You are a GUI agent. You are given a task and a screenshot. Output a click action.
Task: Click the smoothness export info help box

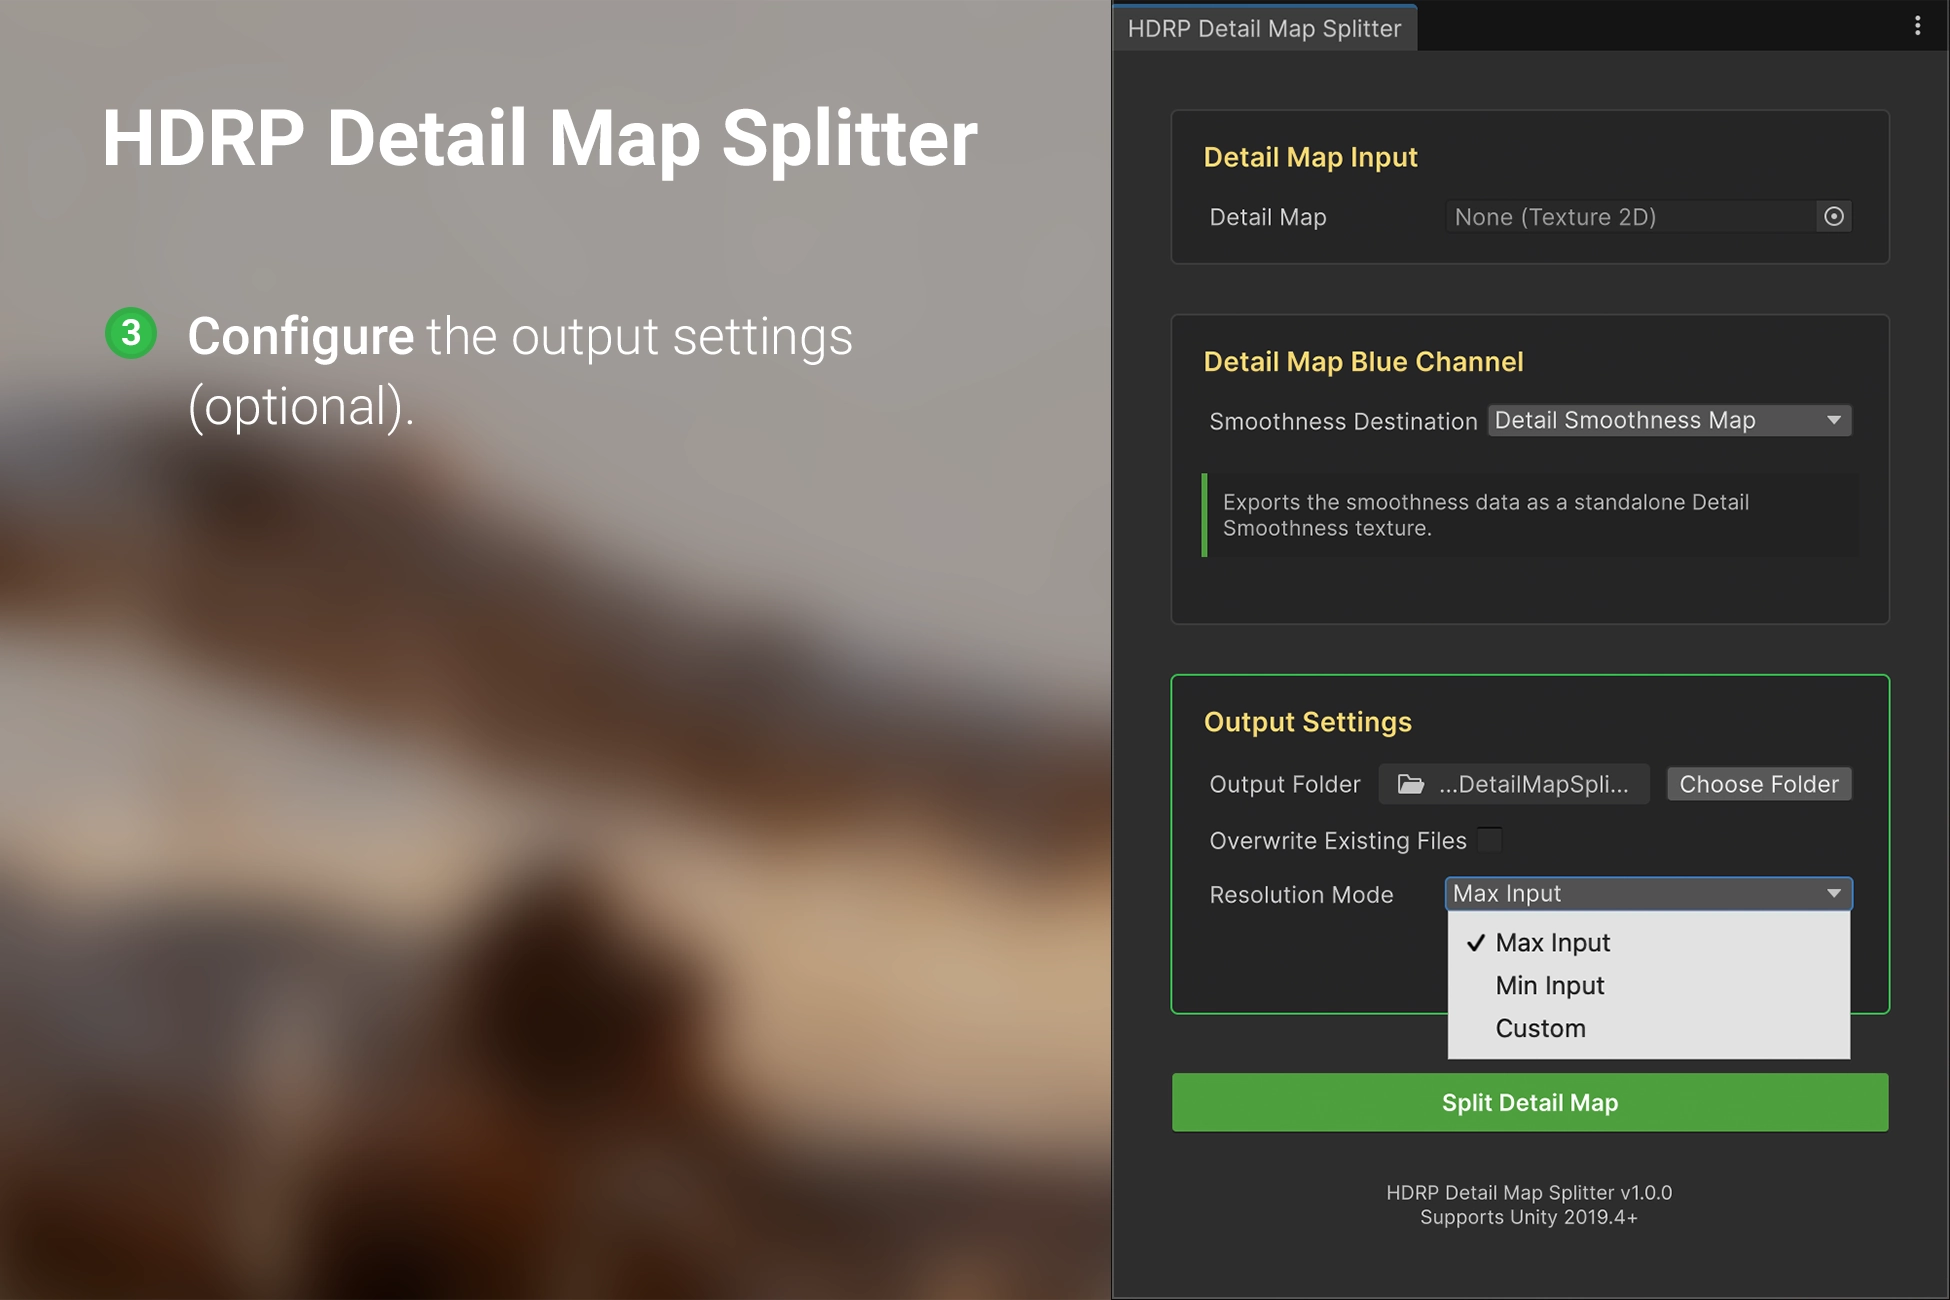pos(1530,516)
